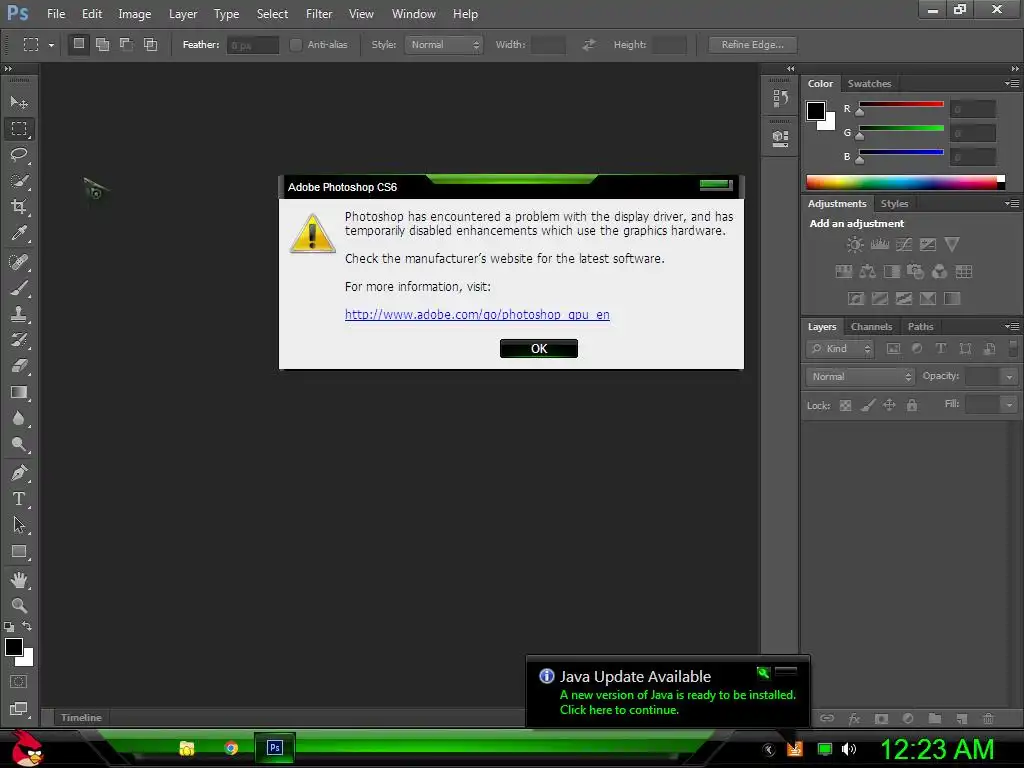The image size is (1024, 768).
Task: Open the Properties panel icon
Action: (780, 138)
